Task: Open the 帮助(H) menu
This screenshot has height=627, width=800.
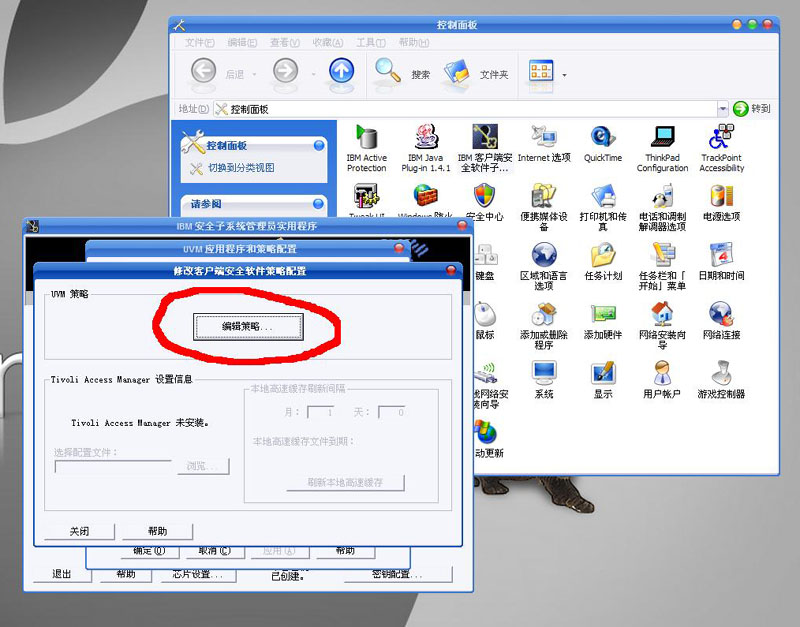Action: (x=413, y=43)
